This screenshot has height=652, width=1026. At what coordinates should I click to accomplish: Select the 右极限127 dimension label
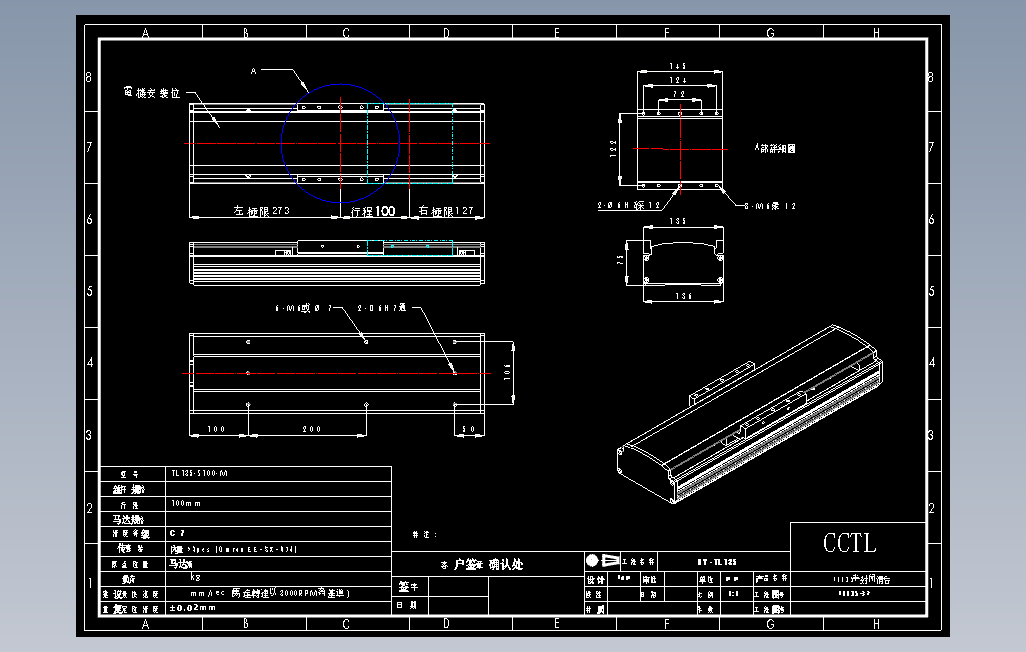446,211
